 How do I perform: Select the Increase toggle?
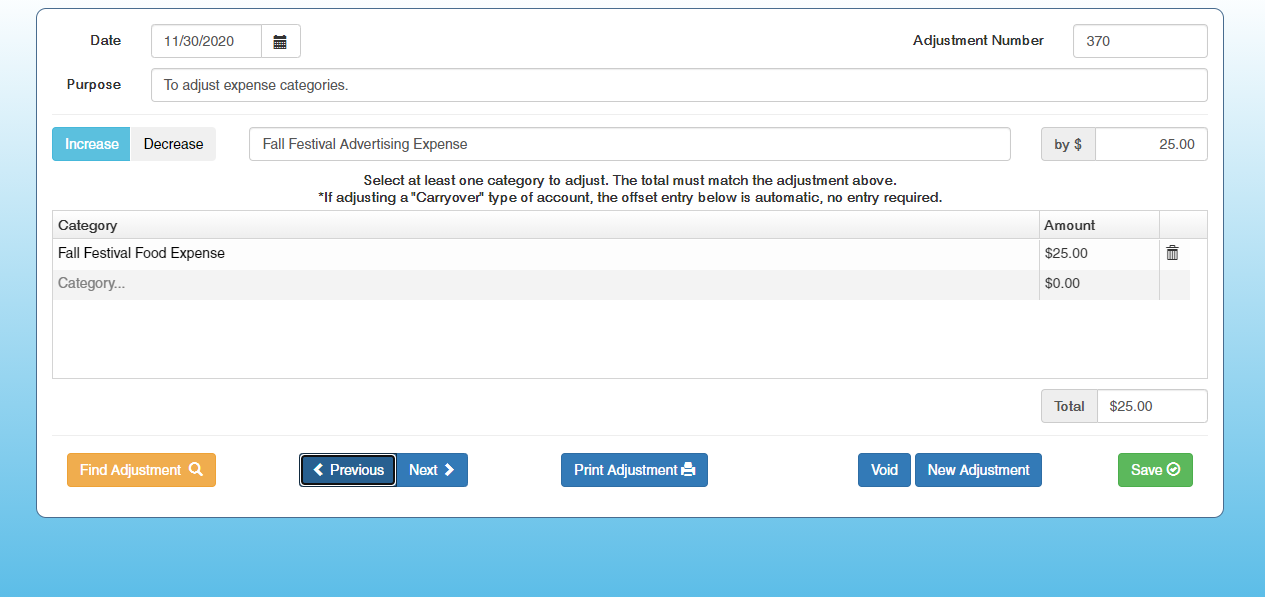coord(91,144)
